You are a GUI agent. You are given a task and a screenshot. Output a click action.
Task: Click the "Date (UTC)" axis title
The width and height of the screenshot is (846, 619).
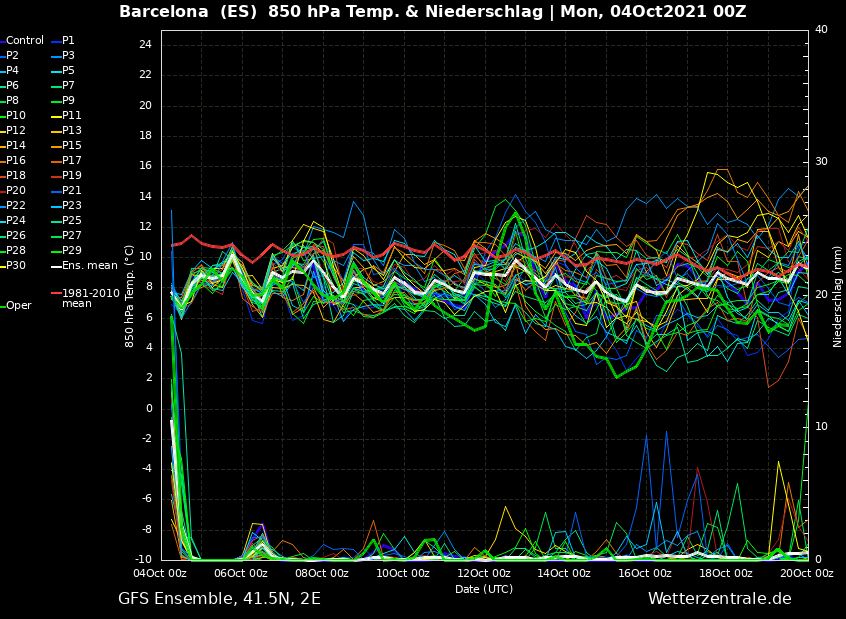pos(484,589)
